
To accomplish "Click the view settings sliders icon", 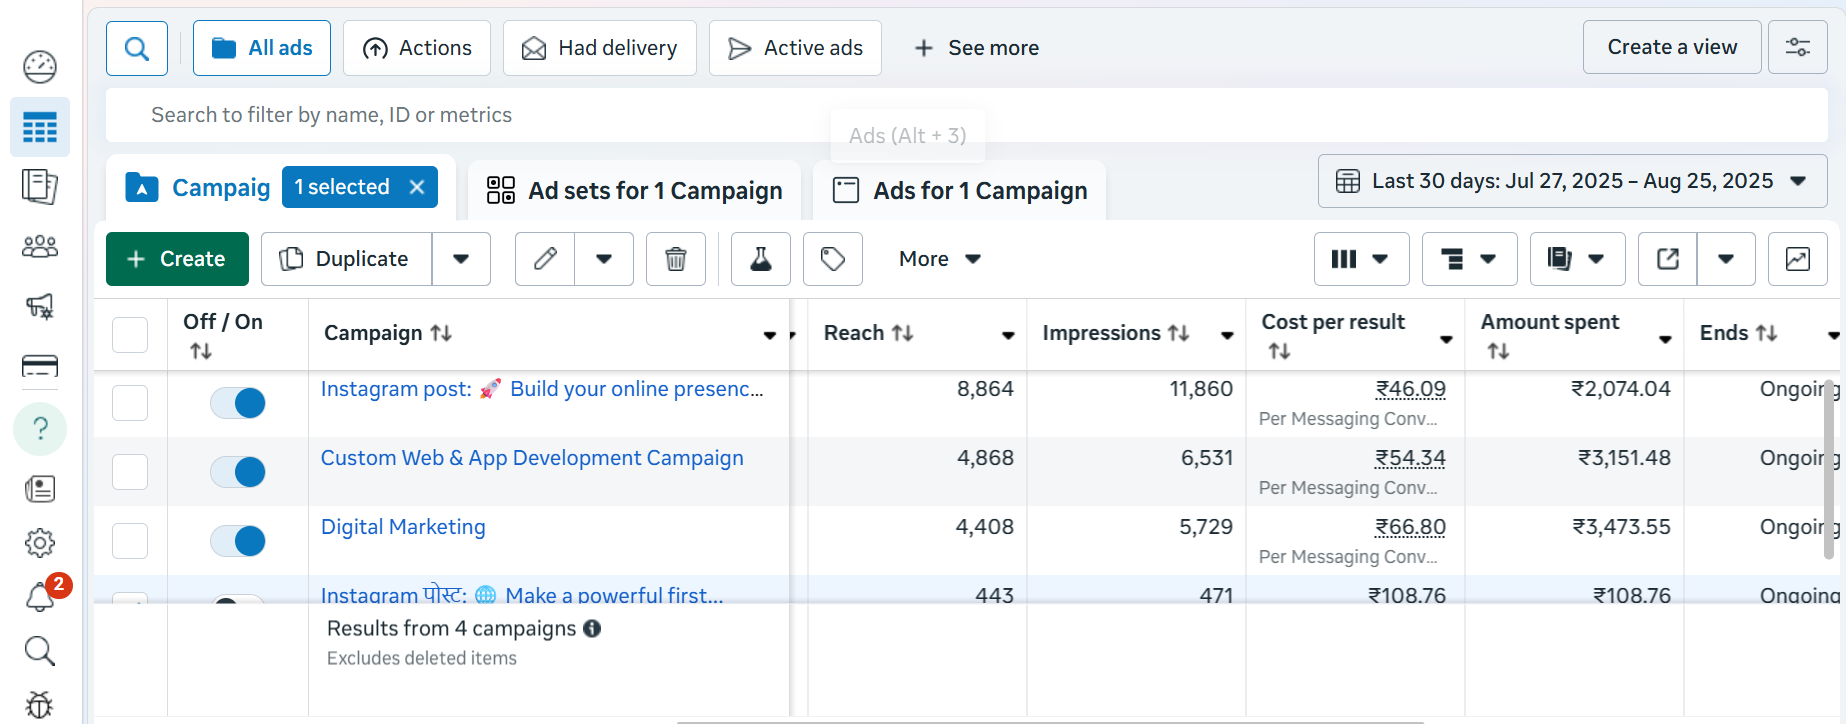I will 1797,47.
